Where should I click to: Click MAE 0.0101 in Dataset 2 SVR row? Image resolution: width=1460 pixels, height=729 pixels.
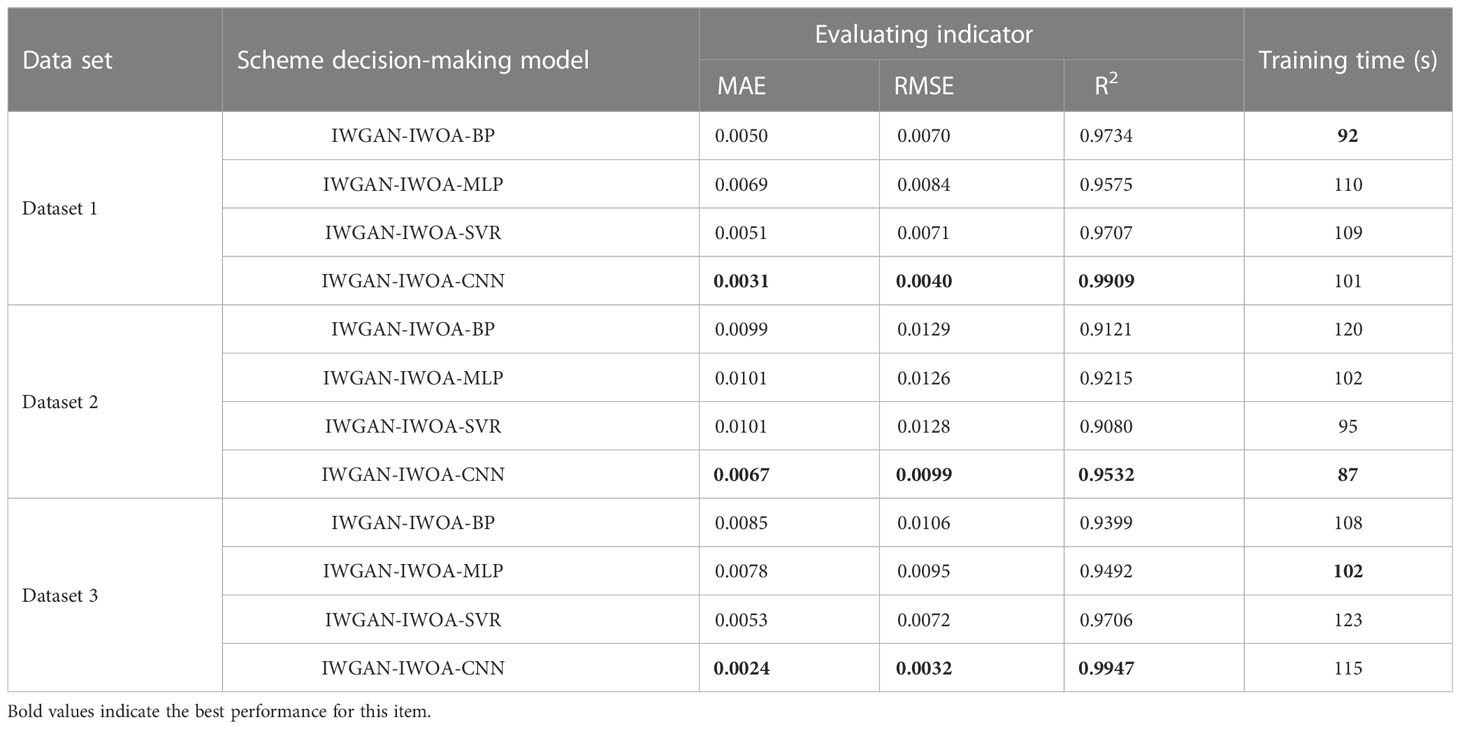coord(740,426)
